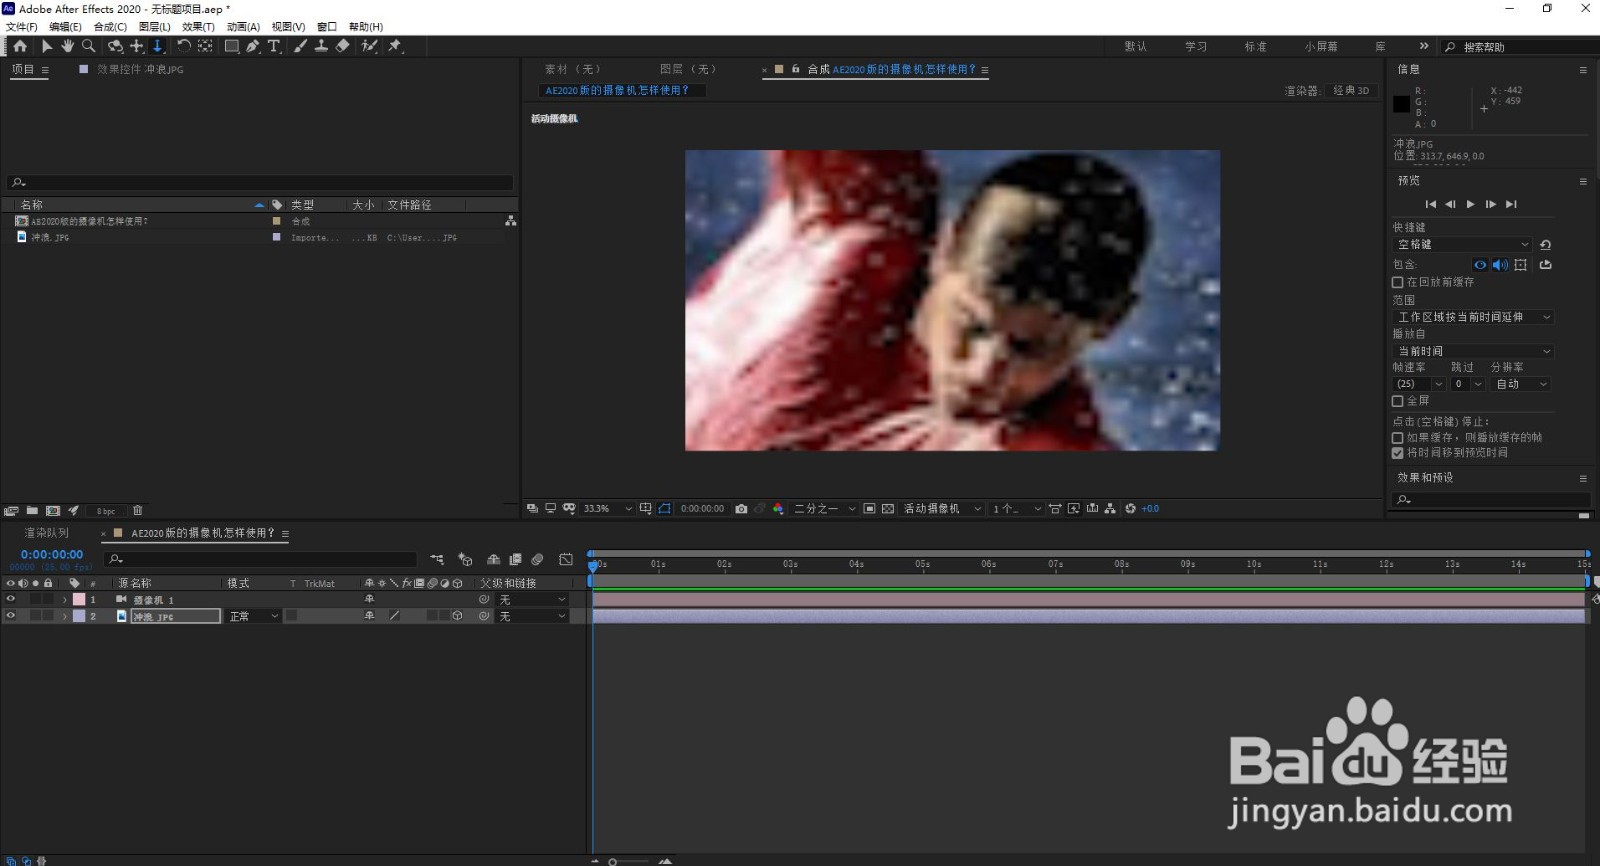Select the Puppet Pin tool
1600x866 pixels.
point(395,46)
